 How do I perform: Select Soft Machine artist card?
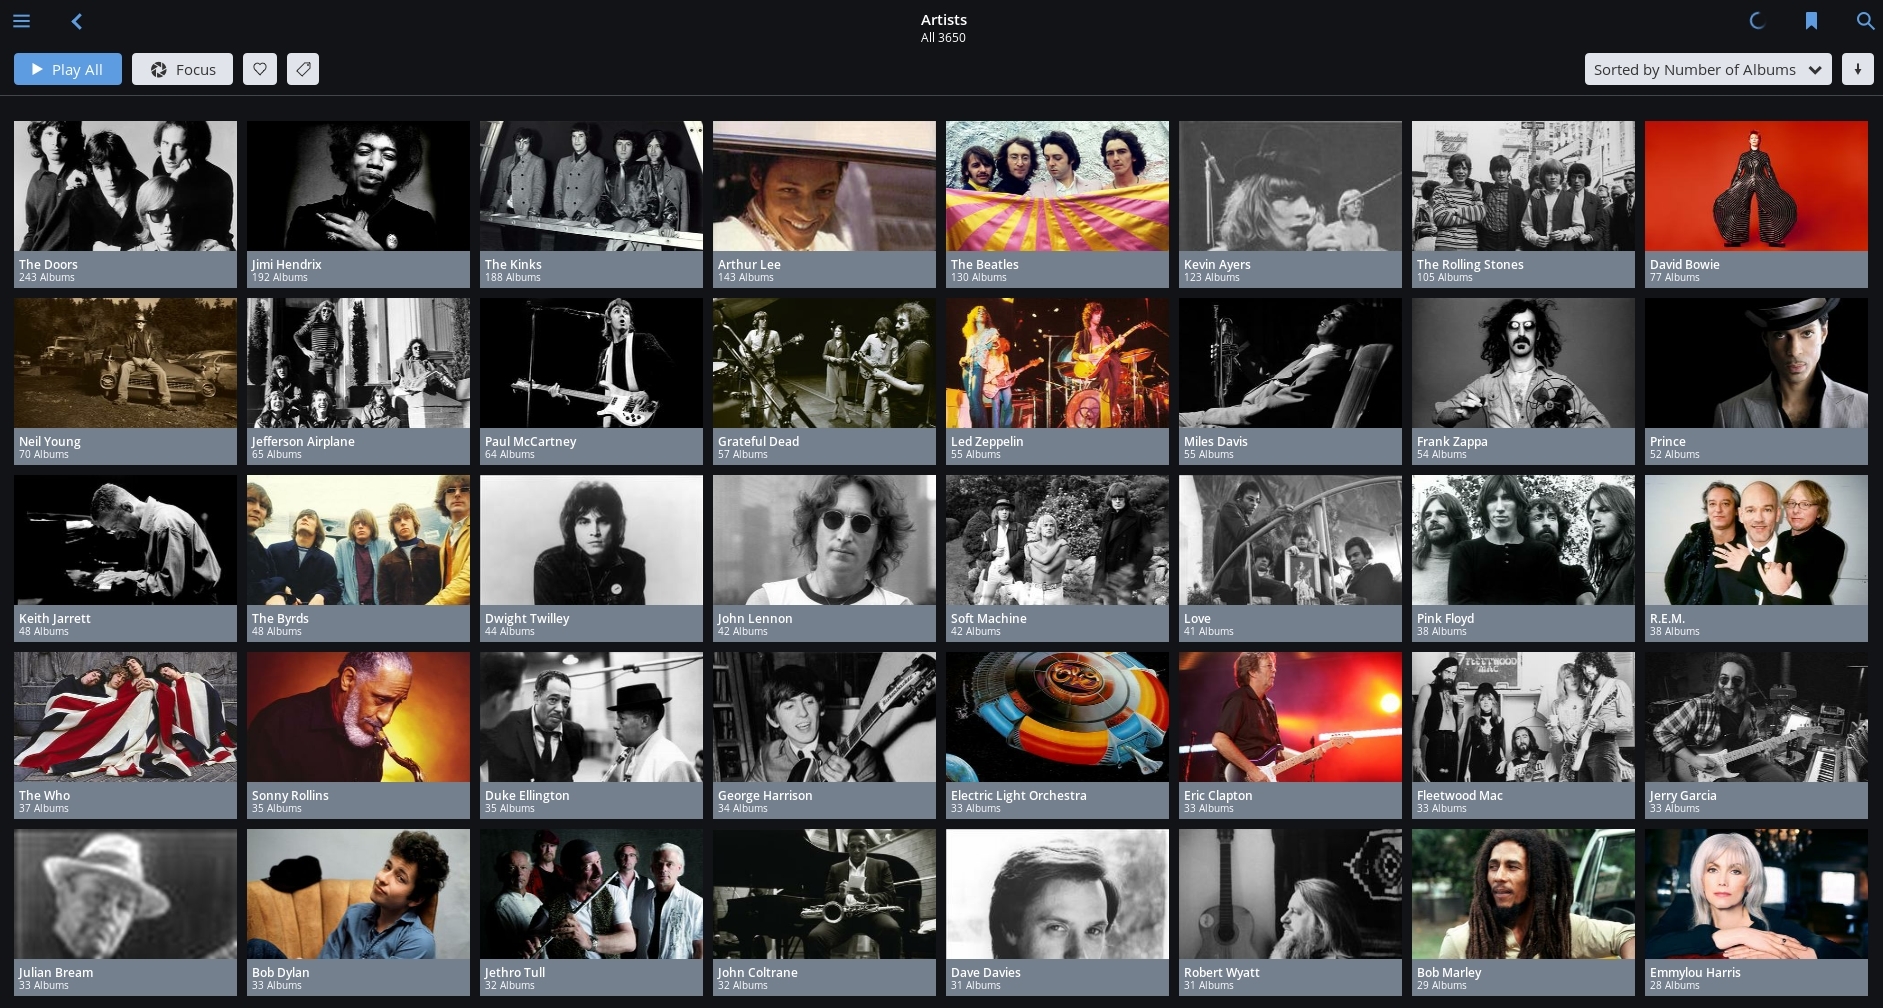1057,558
